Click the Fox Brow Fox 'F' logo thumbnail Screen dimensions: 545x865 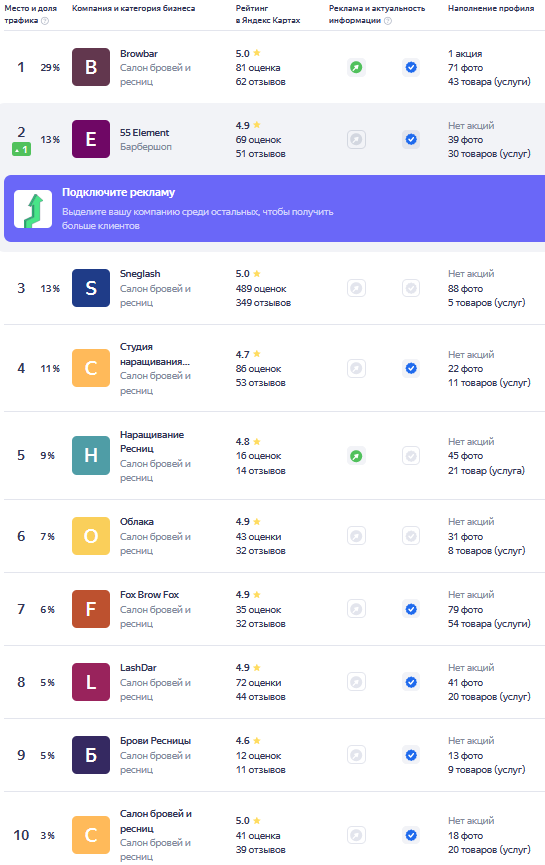pyautogui.click(x=91, y=609)
